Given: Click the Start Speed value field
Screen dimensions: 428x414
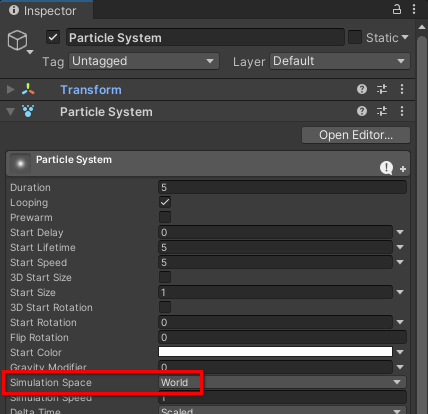Looking at the screenshot, I should [275, 262].
